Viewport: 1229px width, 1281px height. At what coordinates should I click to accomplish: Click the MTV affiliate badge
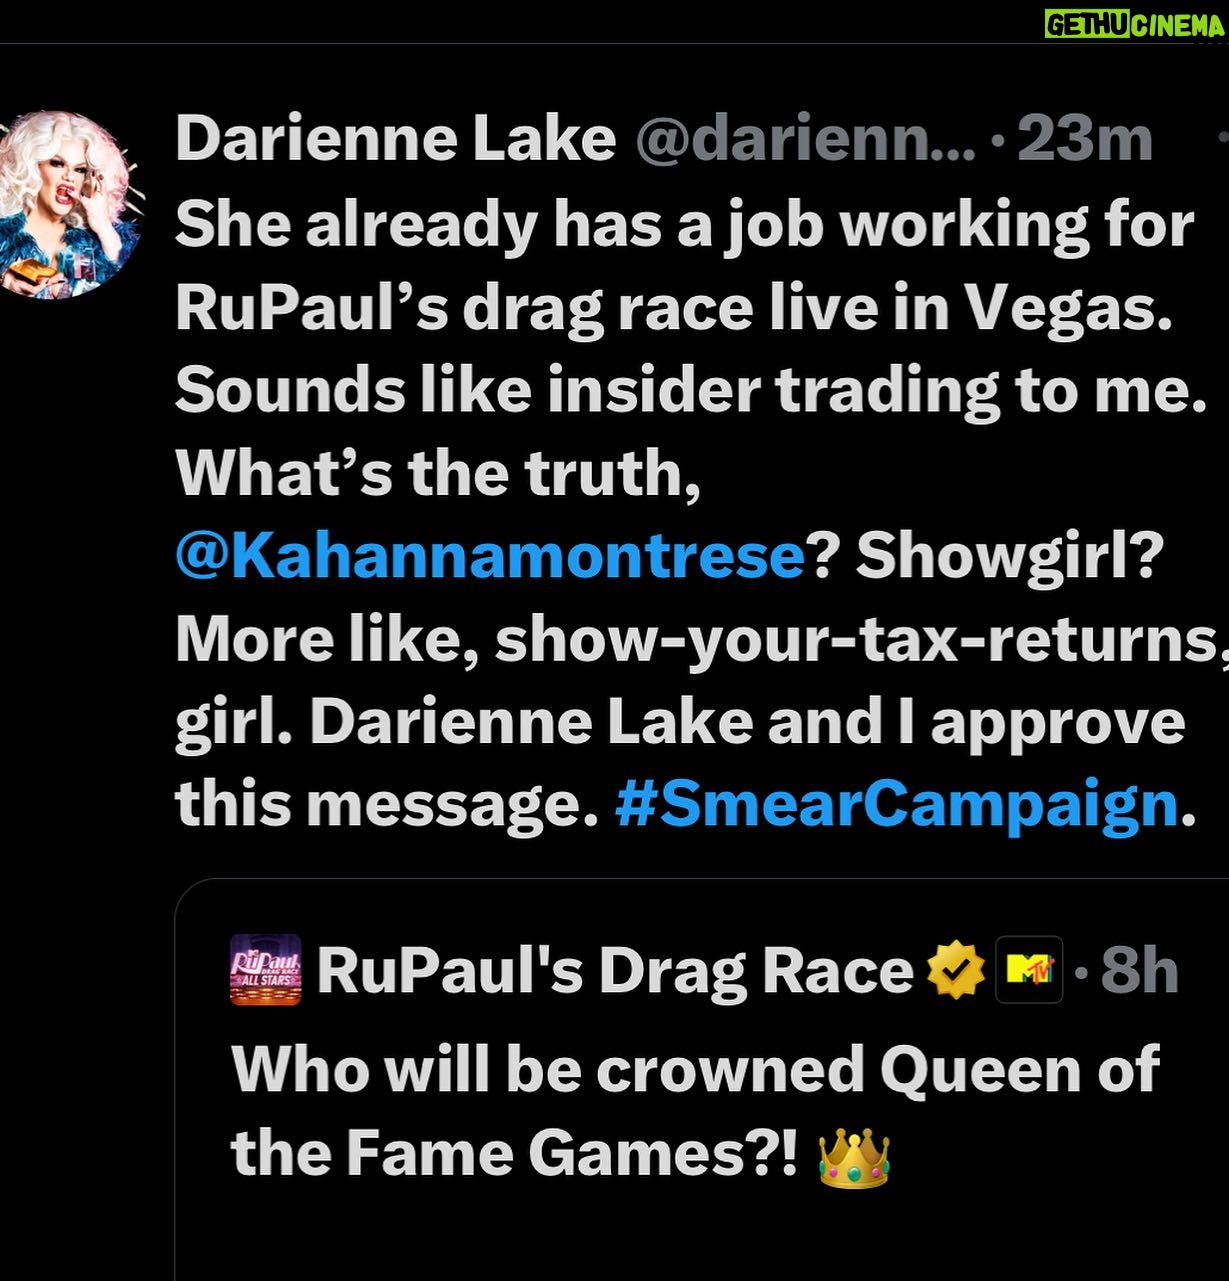coord(1029,969)
